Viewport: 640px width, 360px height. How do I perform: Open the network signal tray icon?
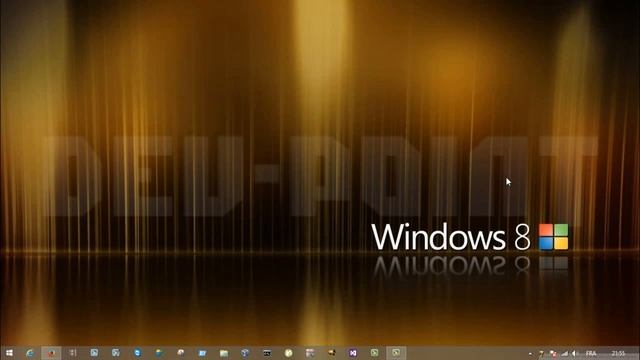pyautogui.click(x=564, y=353)
